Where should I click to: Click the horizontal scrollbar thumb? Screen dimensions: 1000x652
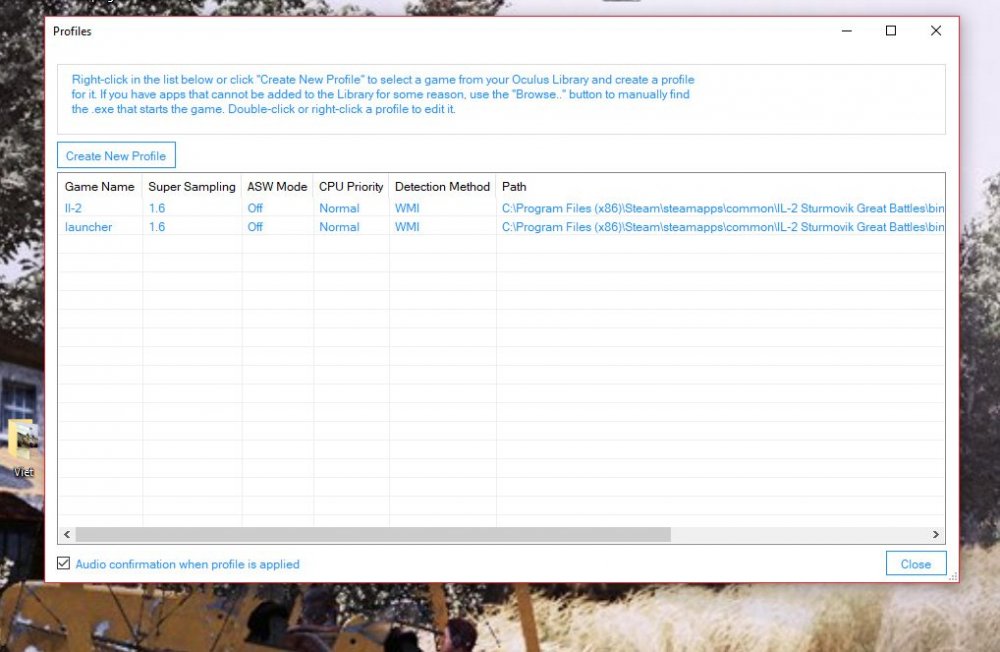pos(373,535)
